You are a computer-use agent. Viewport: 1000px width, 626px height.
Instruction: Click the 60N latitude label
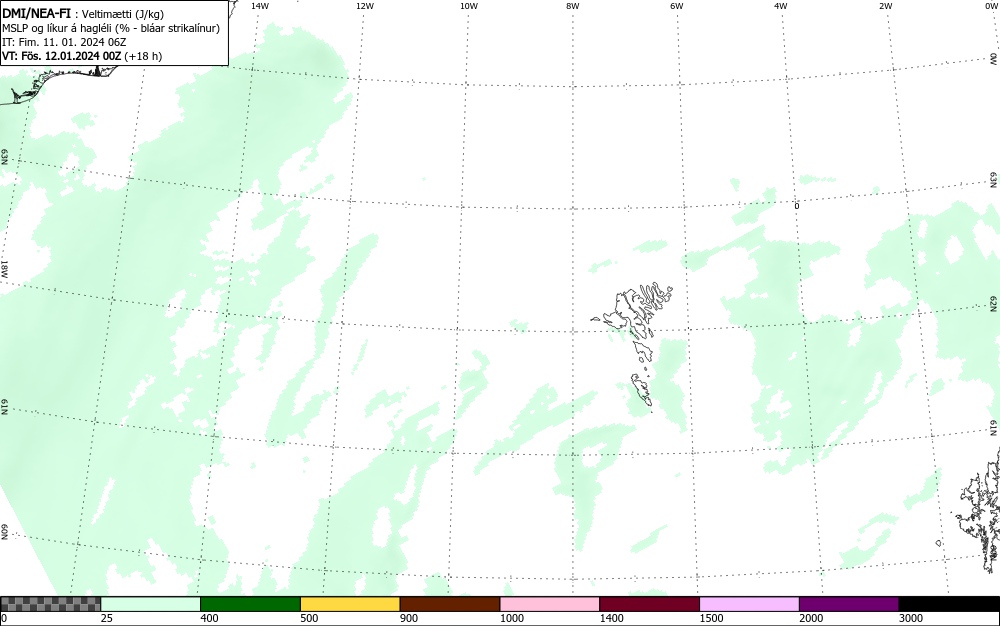(4, 532)
